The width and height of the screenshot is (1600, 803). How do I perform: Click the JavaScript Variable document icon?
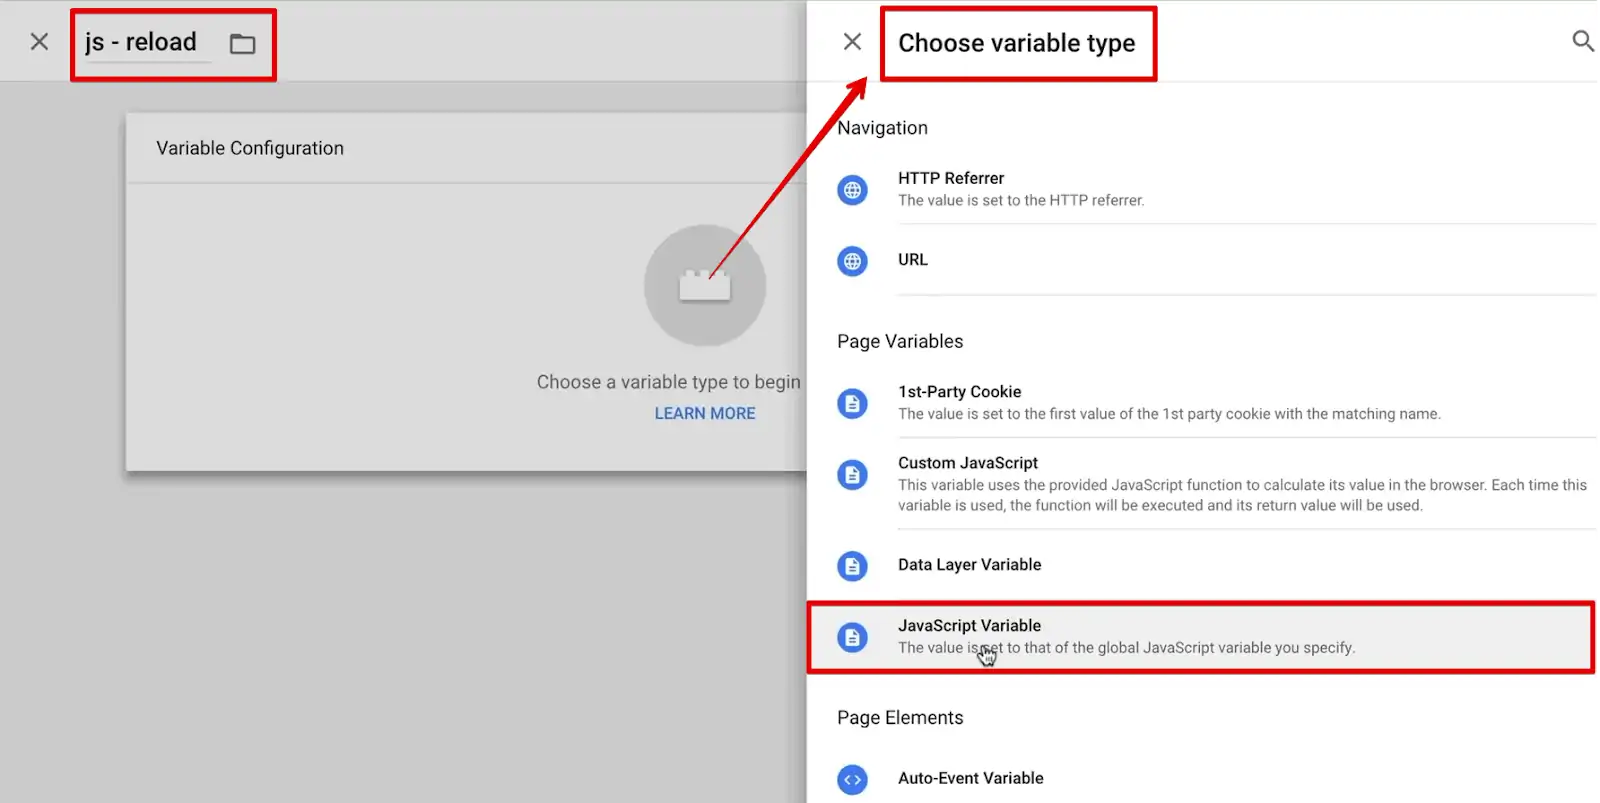(852, 636)
